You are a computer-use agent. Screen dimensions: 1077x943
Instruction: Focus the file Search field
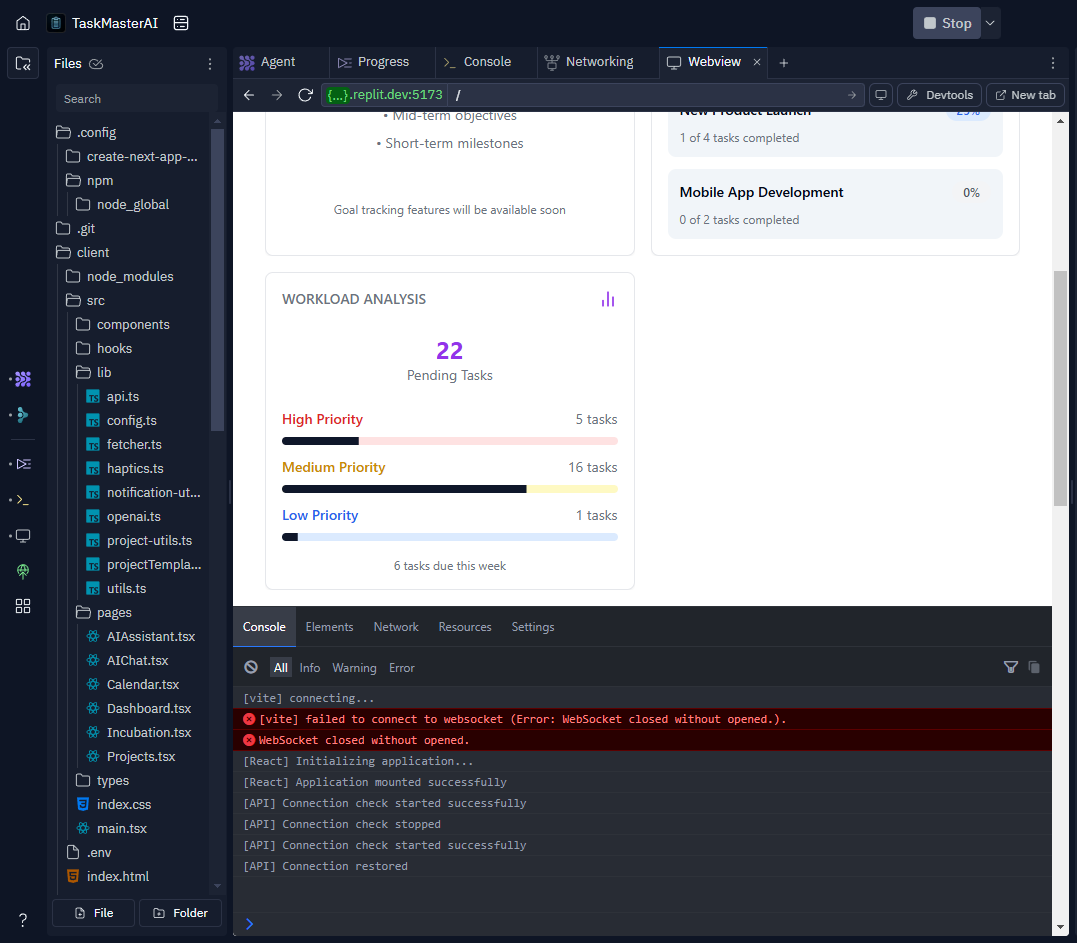click(137, 99)
